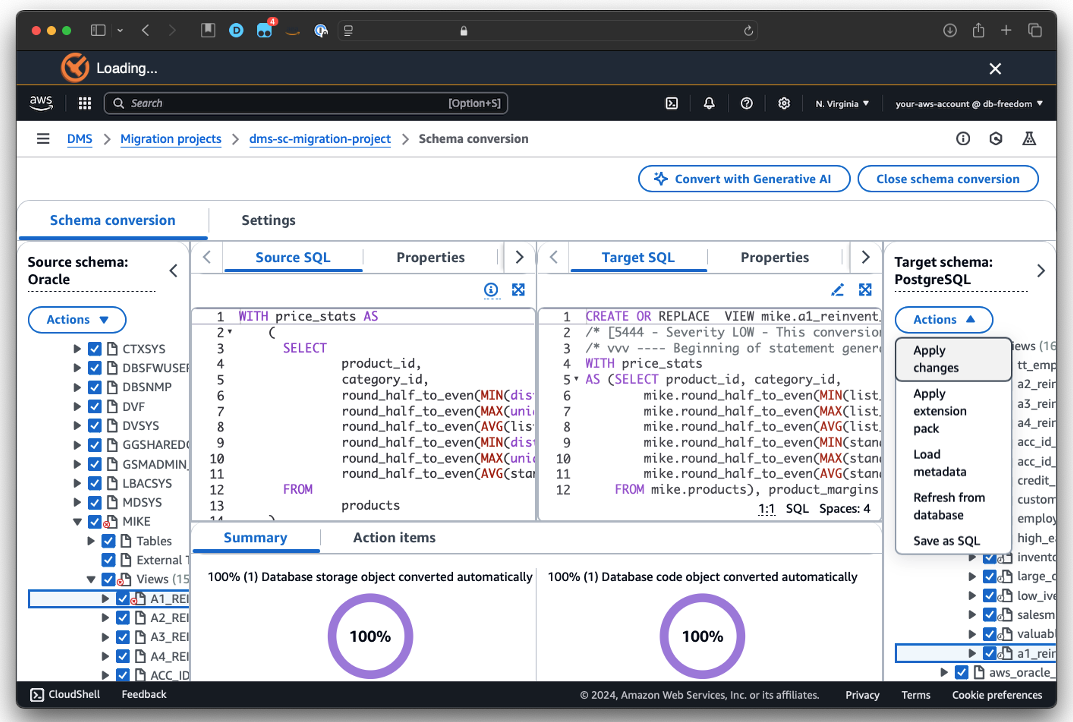Switch to the Settings tab
1073x722 pixels.
(268, 220)
